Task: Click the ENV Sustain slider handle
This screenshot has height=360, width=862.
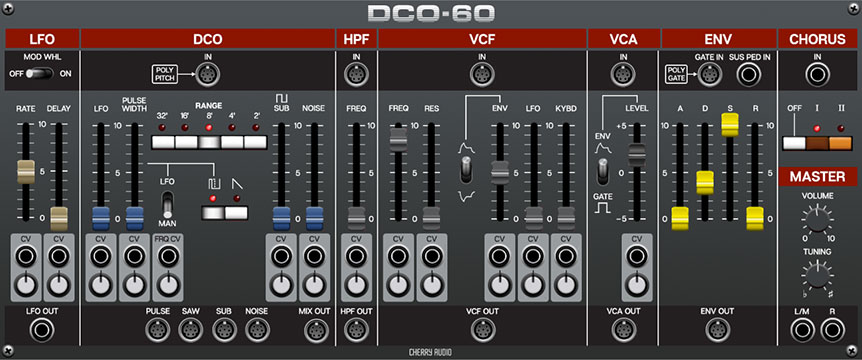Action: [730, 125]
